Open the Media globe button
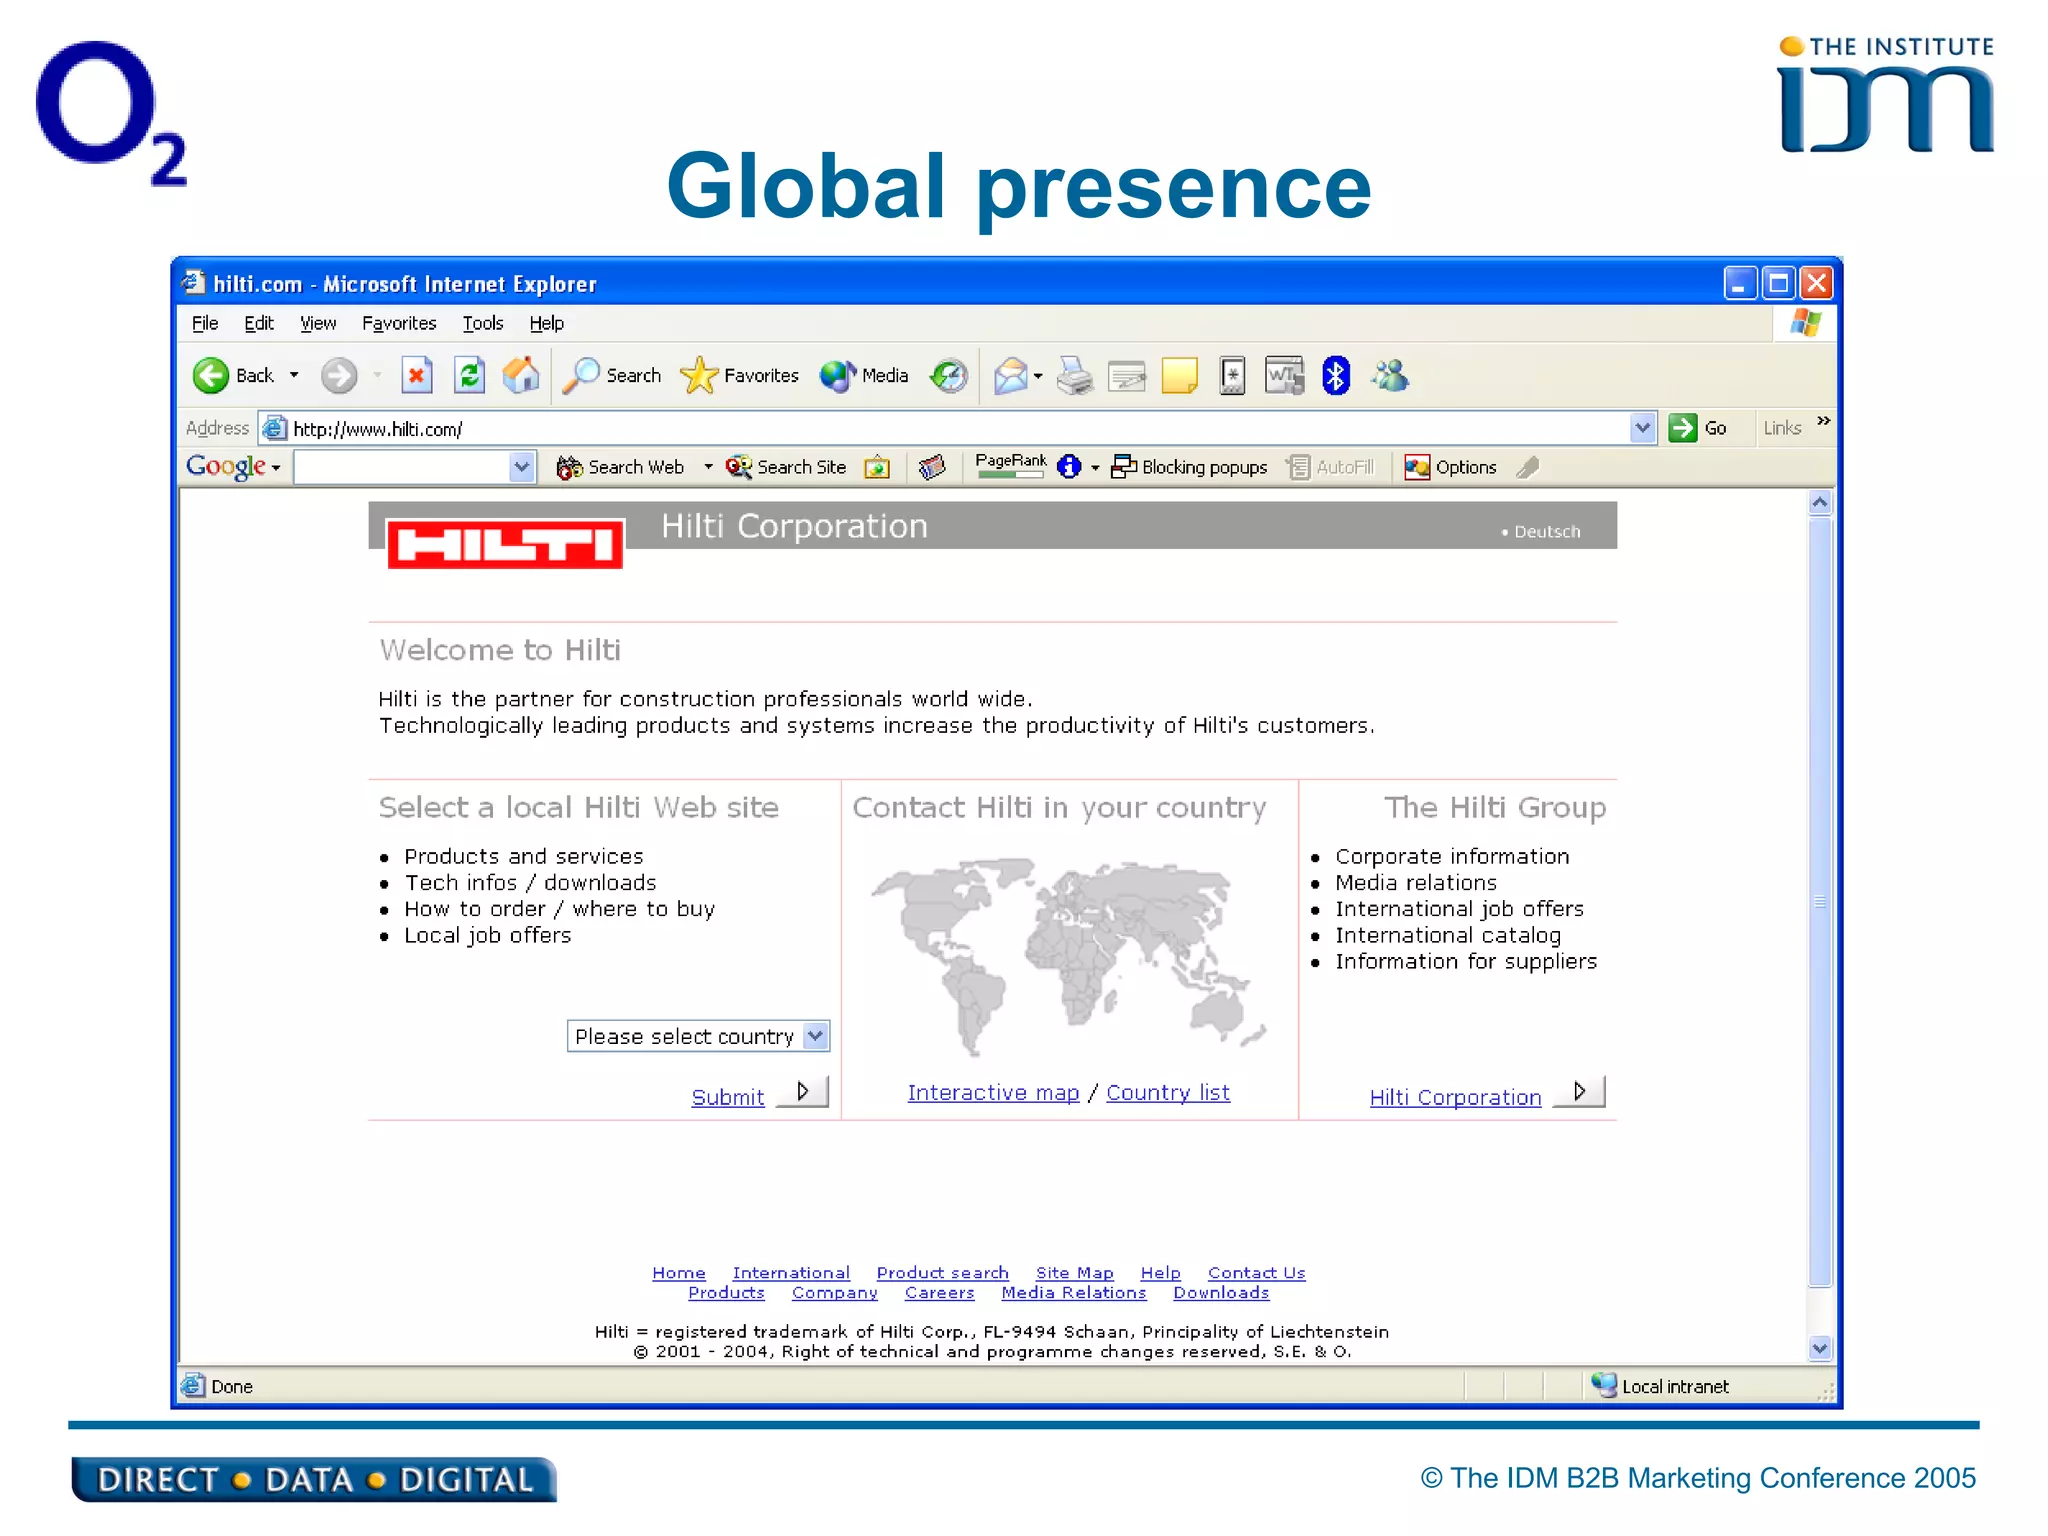 864,376
